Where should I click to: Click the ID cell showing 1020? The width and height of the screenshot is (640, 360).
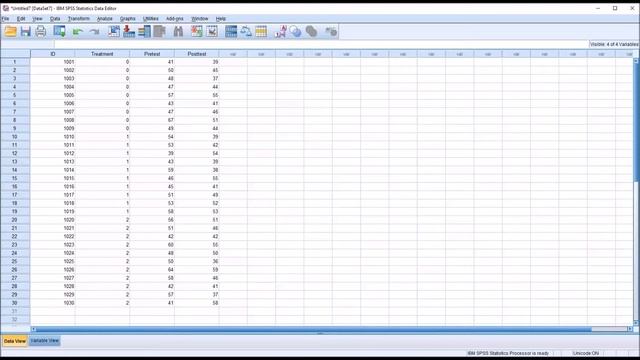point(53,220)
